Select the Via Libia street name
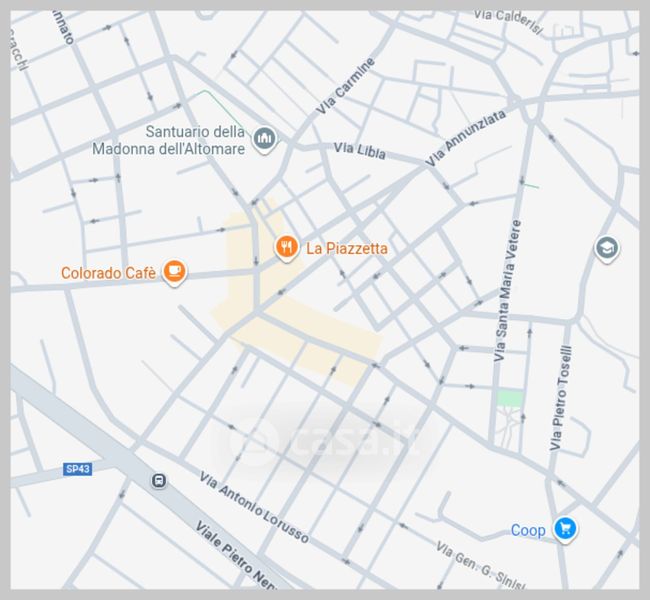650x600 pixels. point(360,151)
